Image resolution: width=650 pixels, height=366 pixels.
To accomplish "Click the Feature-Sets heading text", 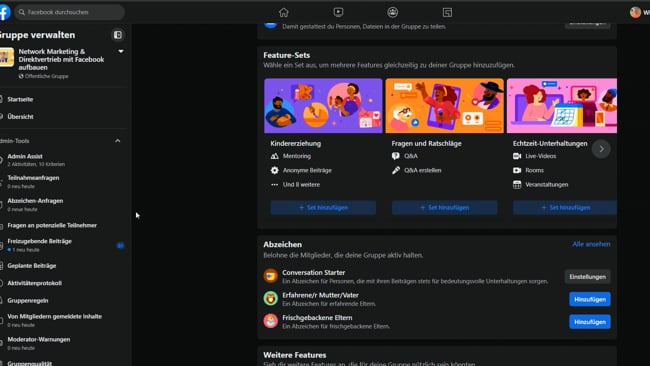I will (x=286, y=55).
